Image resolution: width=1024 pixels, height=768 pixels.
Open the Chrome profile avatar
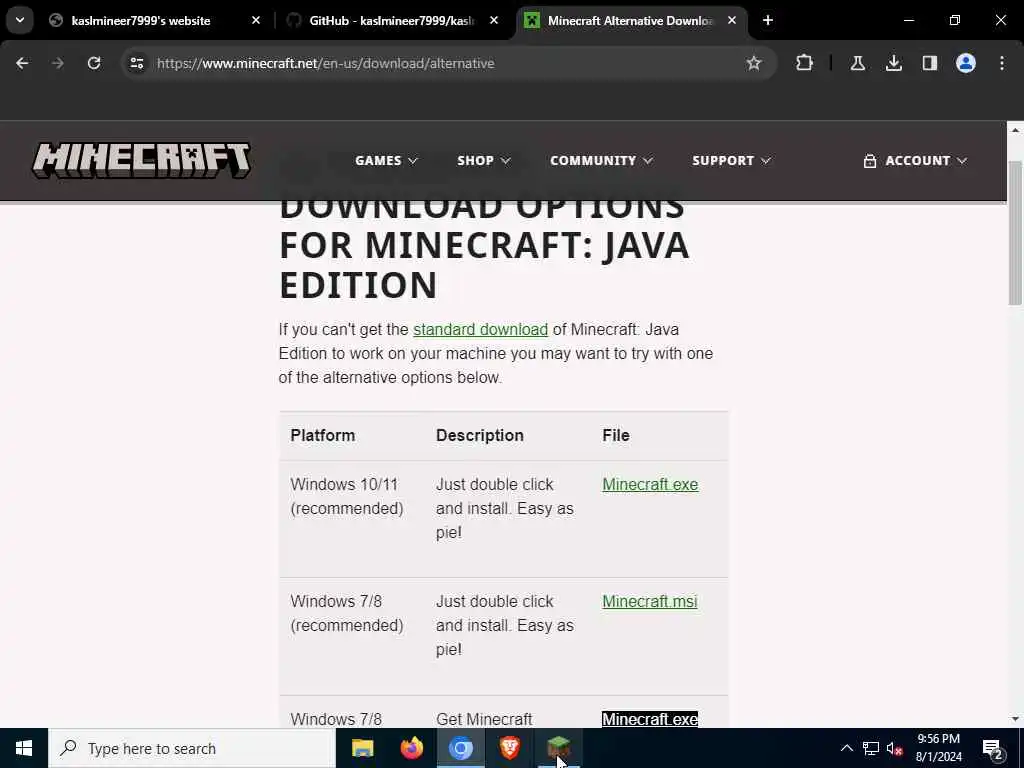(x=966, y=63)
